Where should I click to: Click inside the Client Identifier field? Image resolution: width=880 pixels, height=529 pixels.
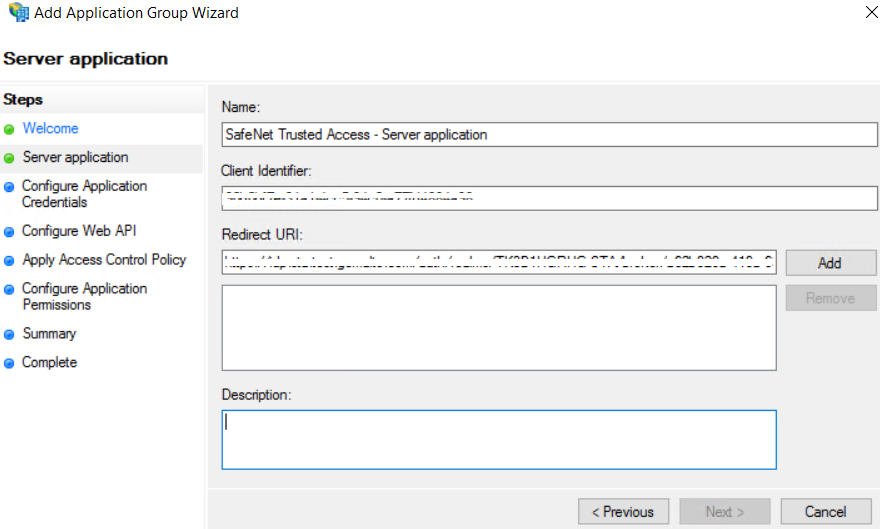(549, 199)
